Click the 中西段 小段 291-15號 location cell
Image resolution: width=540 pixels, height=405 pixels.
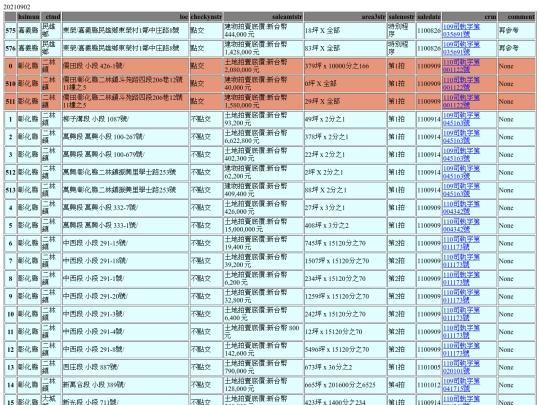[125, 243]
